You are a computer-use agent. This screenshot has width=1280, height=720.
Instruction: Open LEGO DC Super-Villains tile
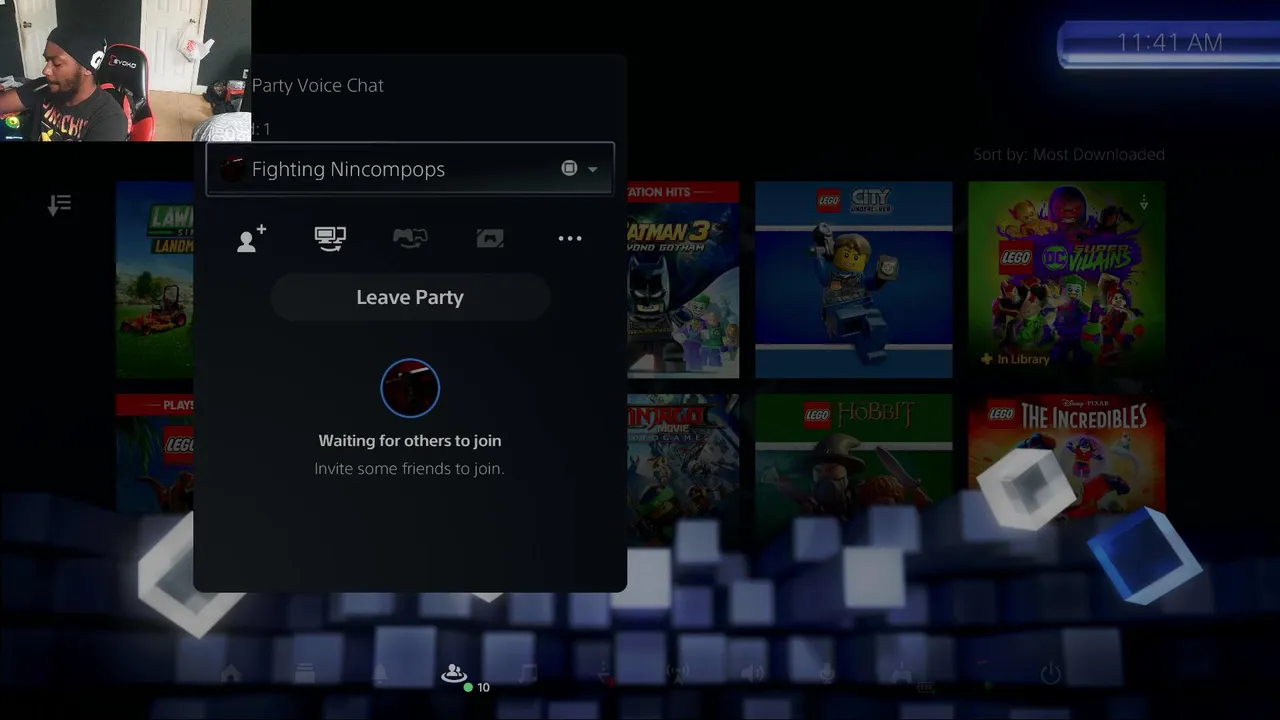click(x=1066, y=280)
